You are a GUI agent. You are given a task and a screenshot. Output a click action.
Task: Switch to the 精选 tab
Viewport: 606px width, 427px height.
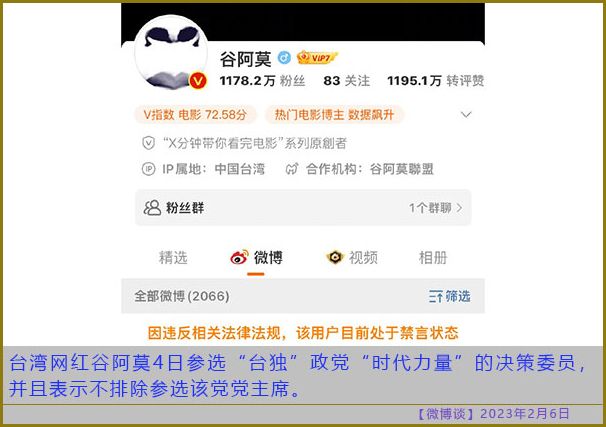coord(173,257)
